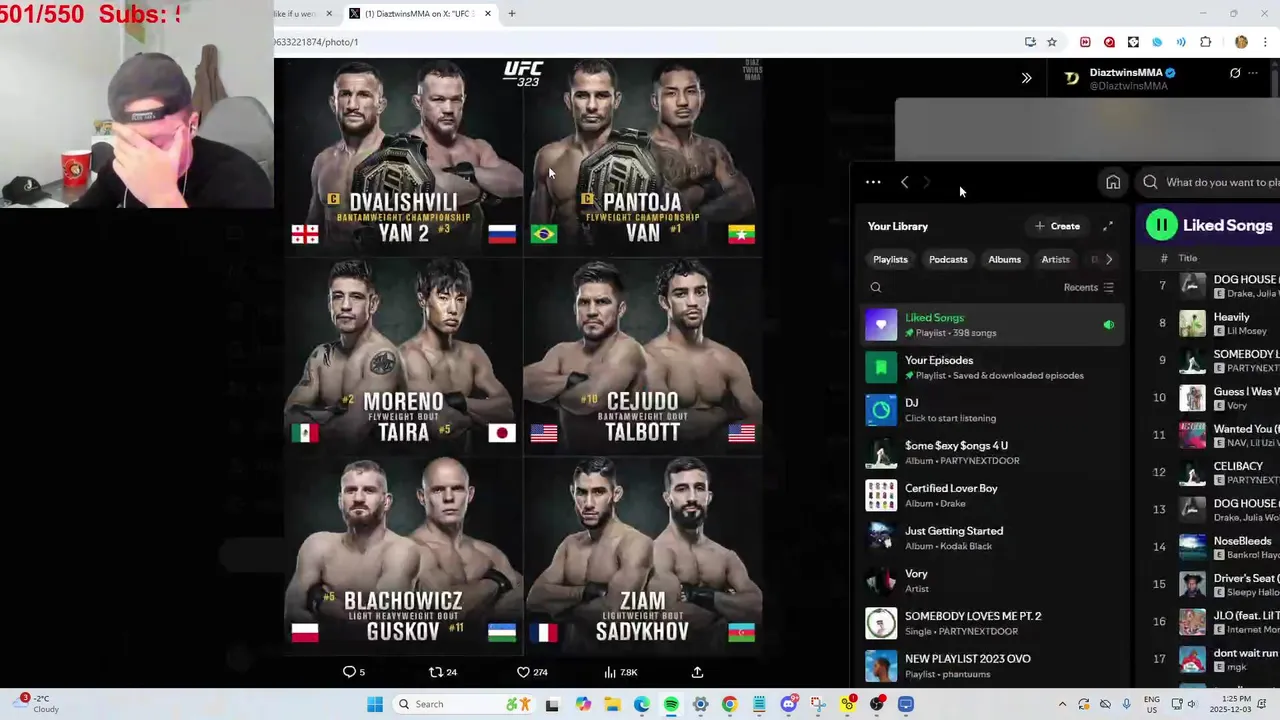
Task: Click the Liked Songs heart cover
Action: point(881,325)
